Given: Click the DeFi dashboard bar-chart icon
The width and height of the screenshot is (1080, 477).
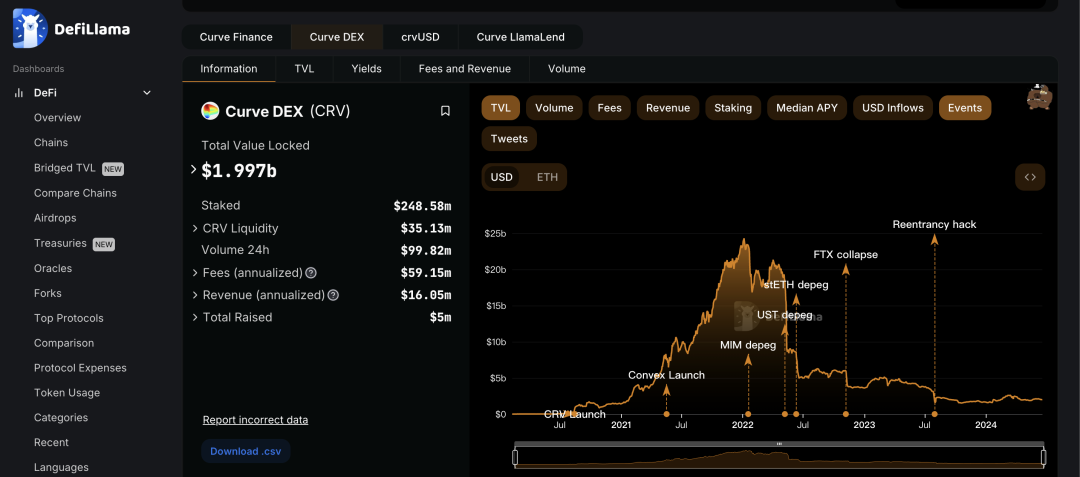Looking at the screenshot, I should (19, 93).
